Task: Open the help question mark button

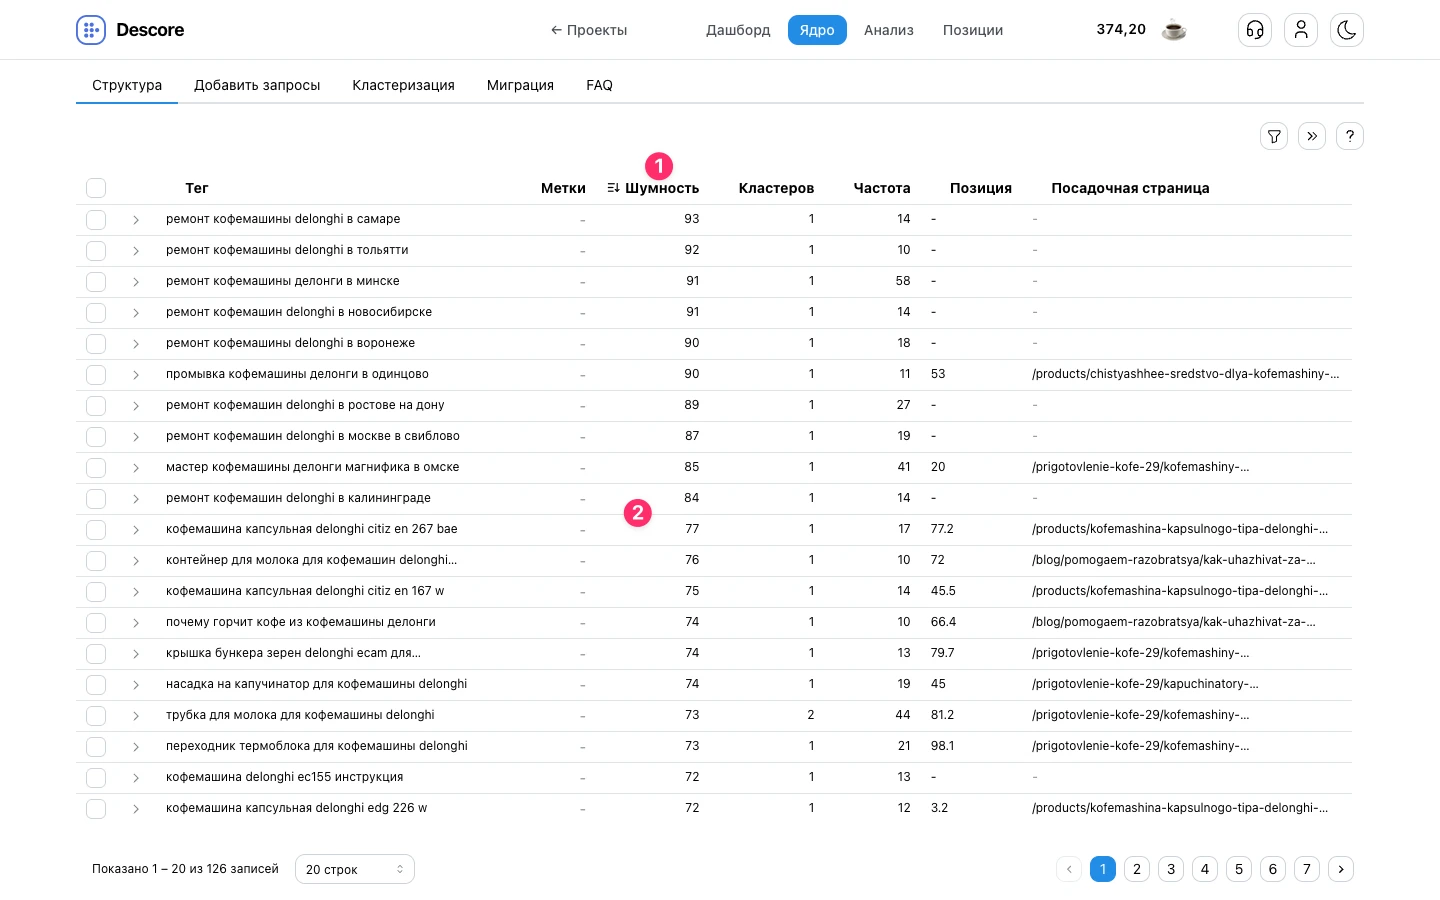Action: 1350,136
